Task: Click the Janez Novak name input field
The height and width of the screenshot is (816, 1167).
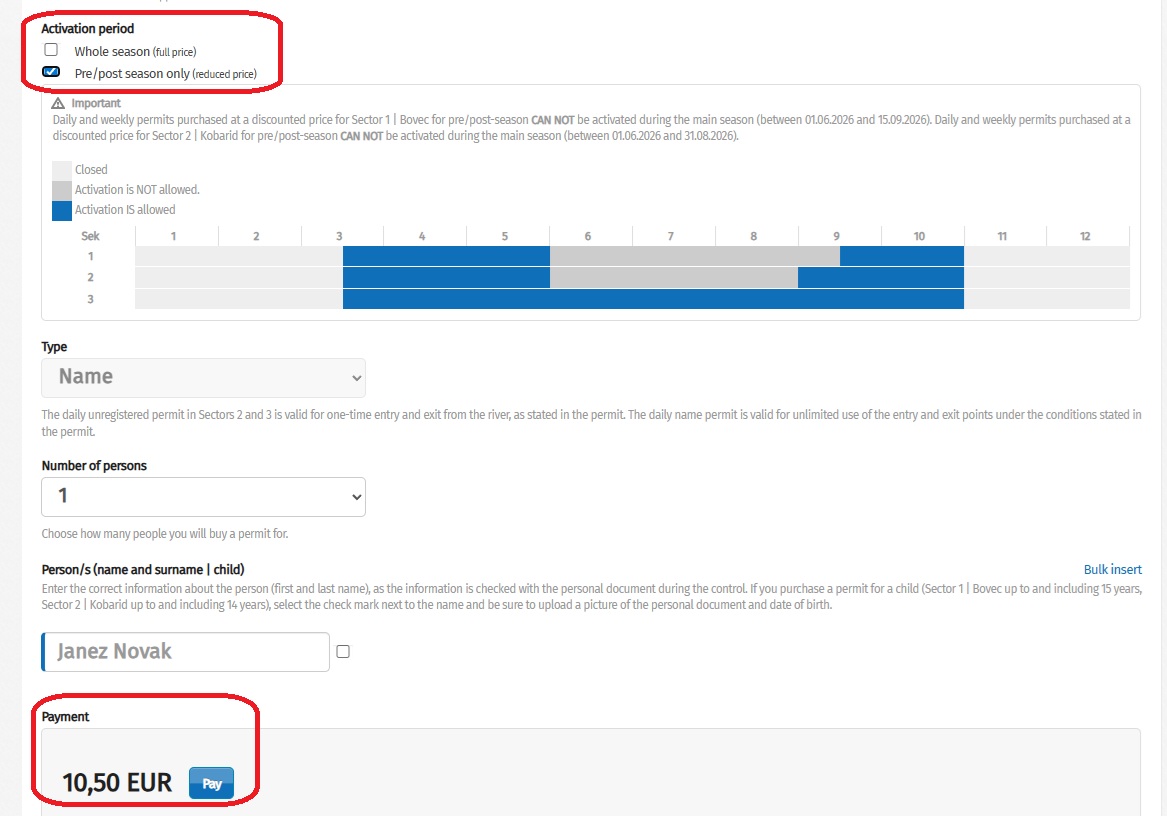Action: (x=185, y=651)
